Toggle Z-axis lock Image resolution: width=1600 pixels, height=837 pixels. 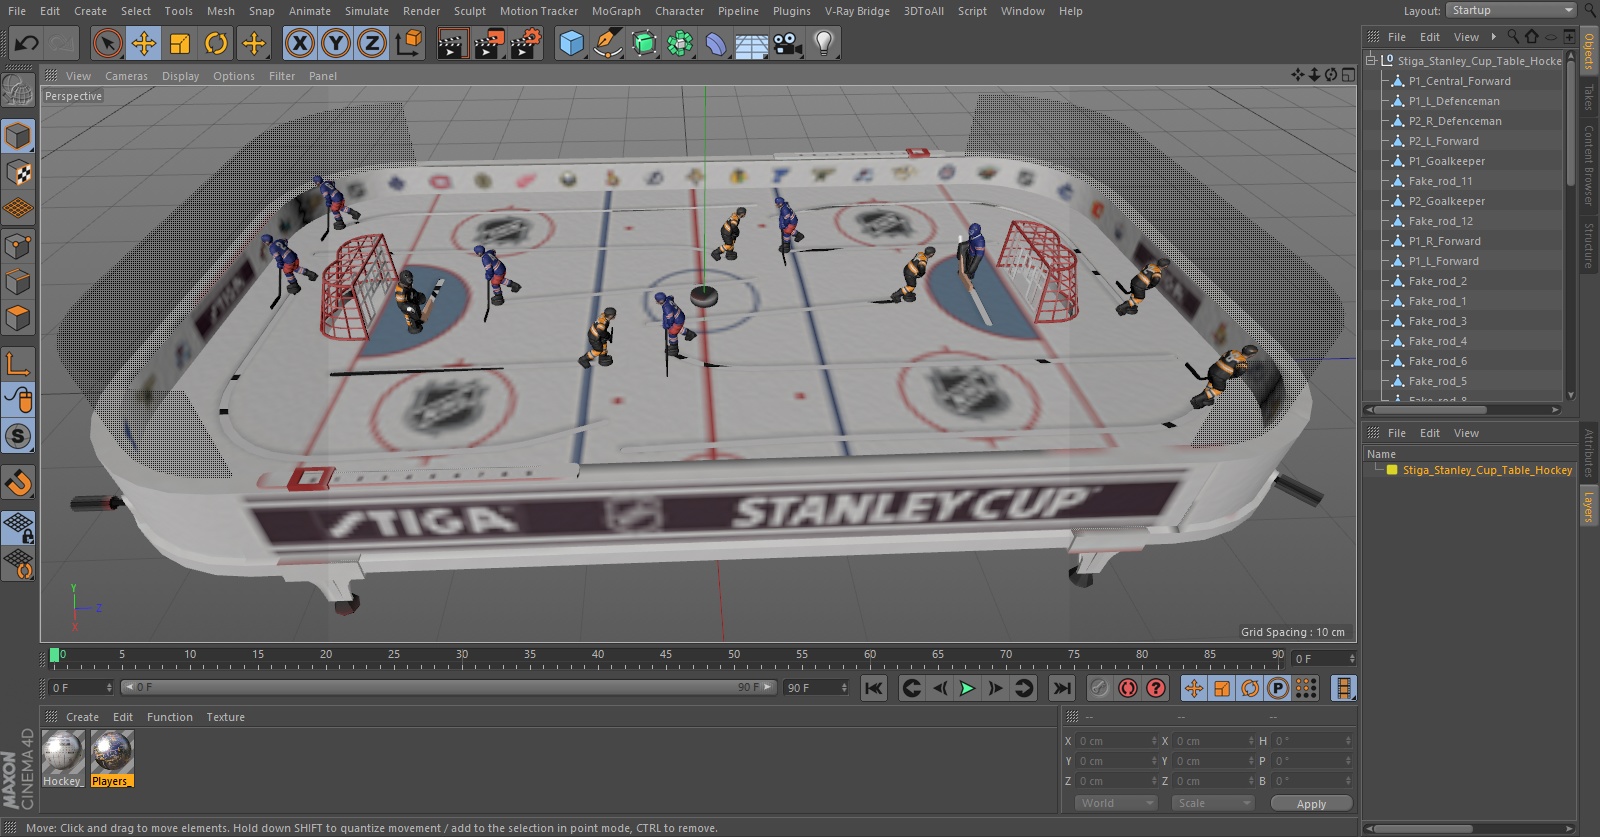pos(372,43)
